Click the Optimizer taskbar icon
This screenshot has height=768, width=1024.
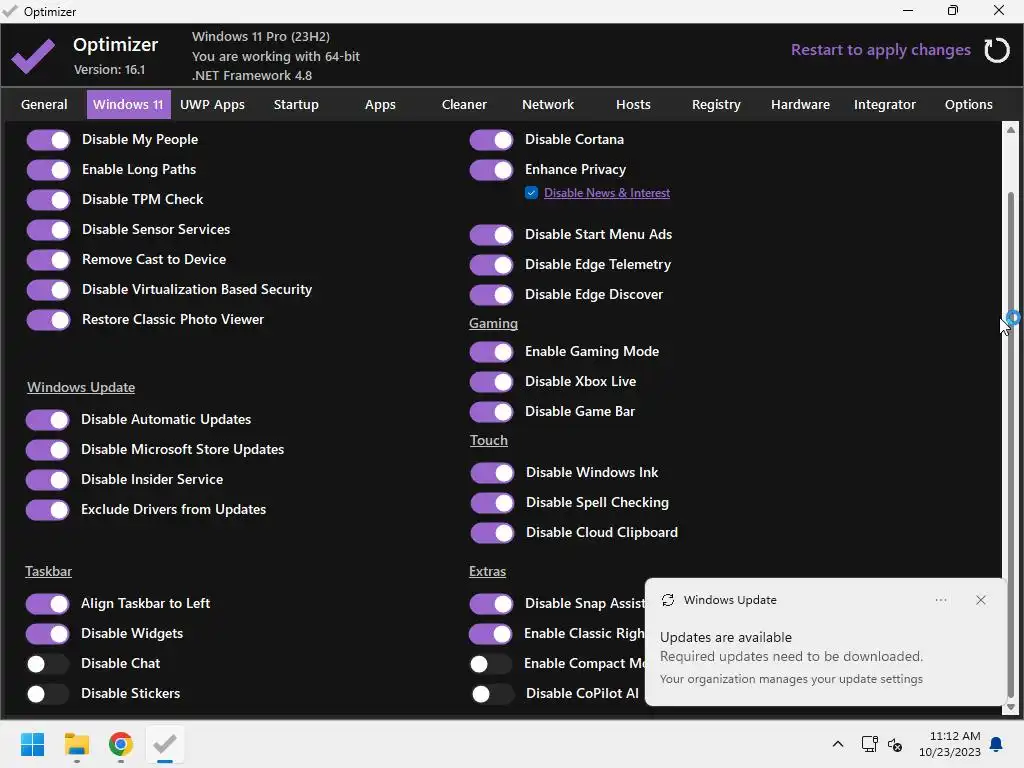tap(165, 744)
